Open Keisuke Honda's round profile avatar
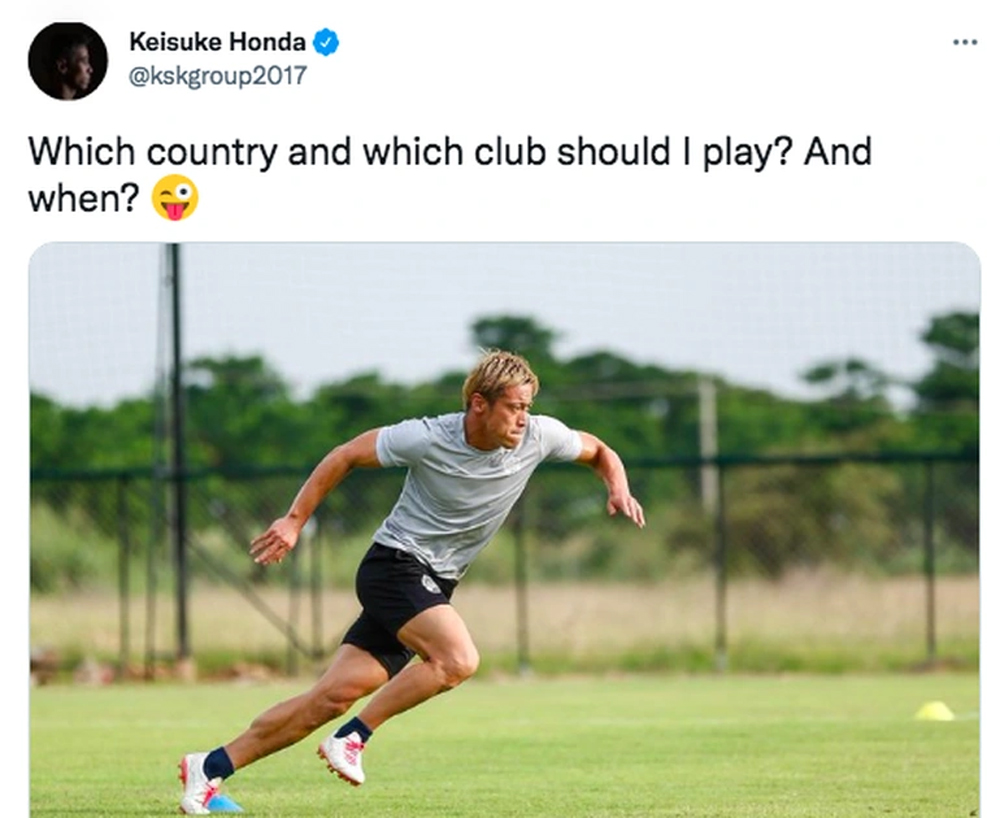Image resolution: width=1000 pixels, height=818 pixels. coord(68,61)
